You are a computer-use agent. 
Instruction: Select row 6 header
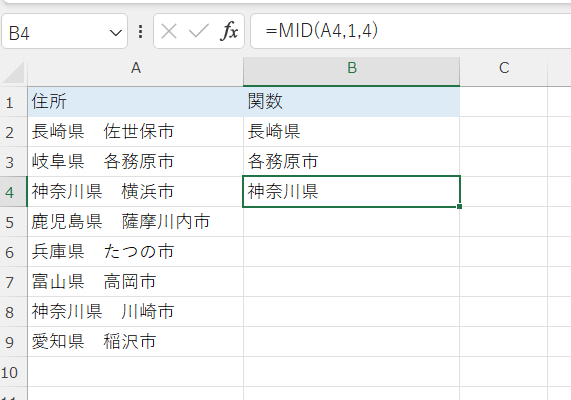click(13, 252)
